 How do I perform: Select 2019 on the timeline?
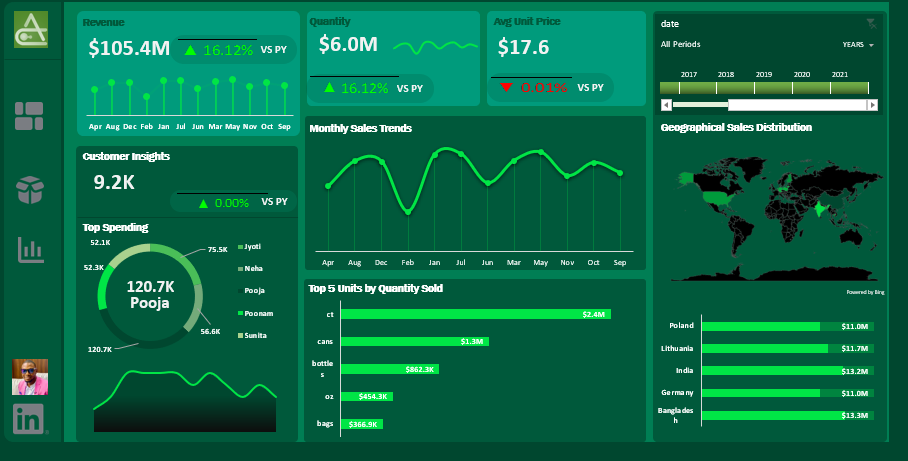(773, 88)
